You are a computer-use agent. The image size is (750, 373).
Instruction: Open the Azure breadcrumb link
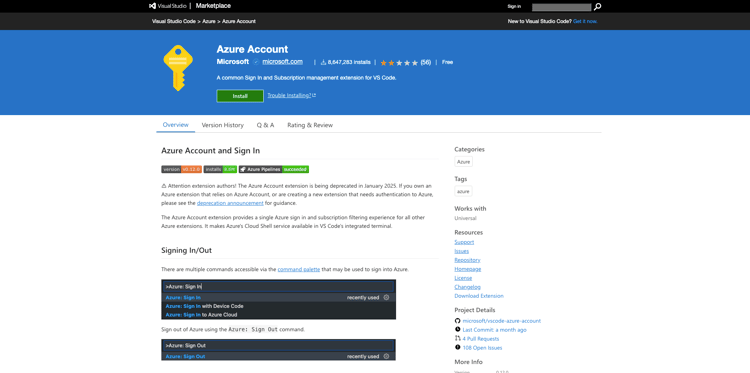coord(209,22)
